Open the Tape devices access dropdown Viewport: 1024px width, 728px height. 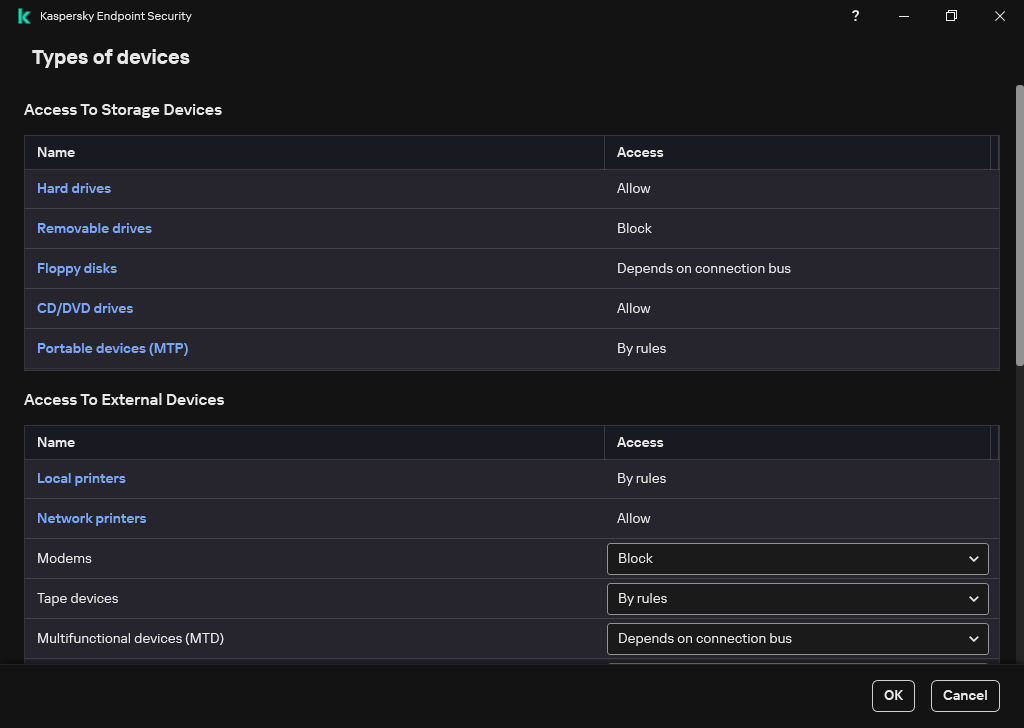(x=796, y=598)
